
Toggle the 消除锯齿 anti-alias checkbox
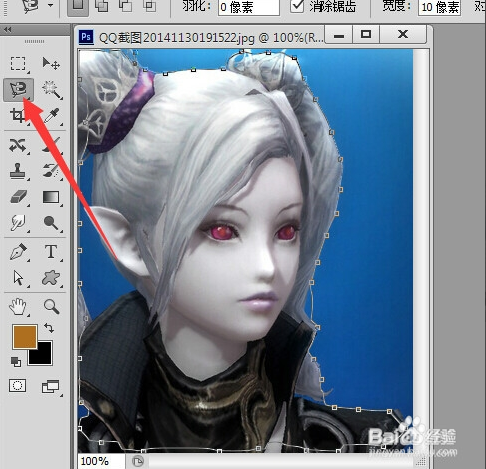[x=297, y=6]
